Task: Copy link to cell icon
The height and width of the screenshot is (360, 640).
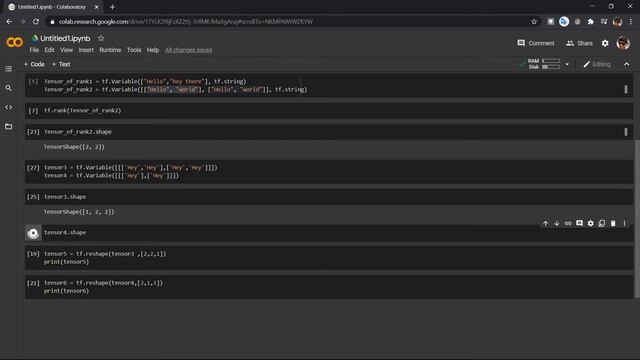Action: (568, 223)
